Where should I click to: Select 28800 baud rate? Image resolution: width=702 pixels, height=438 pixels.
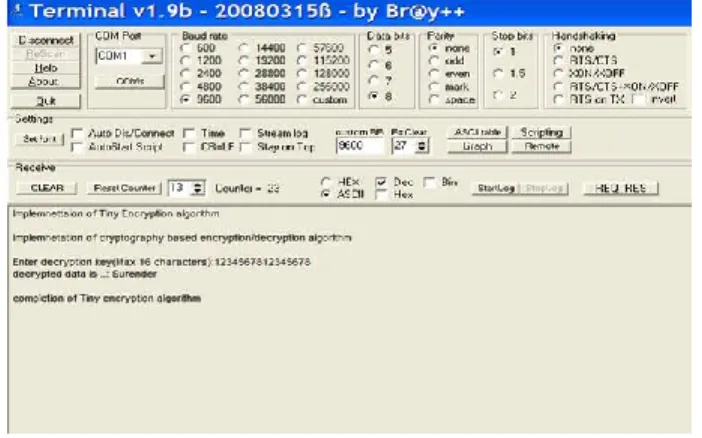tap(244, 73)
